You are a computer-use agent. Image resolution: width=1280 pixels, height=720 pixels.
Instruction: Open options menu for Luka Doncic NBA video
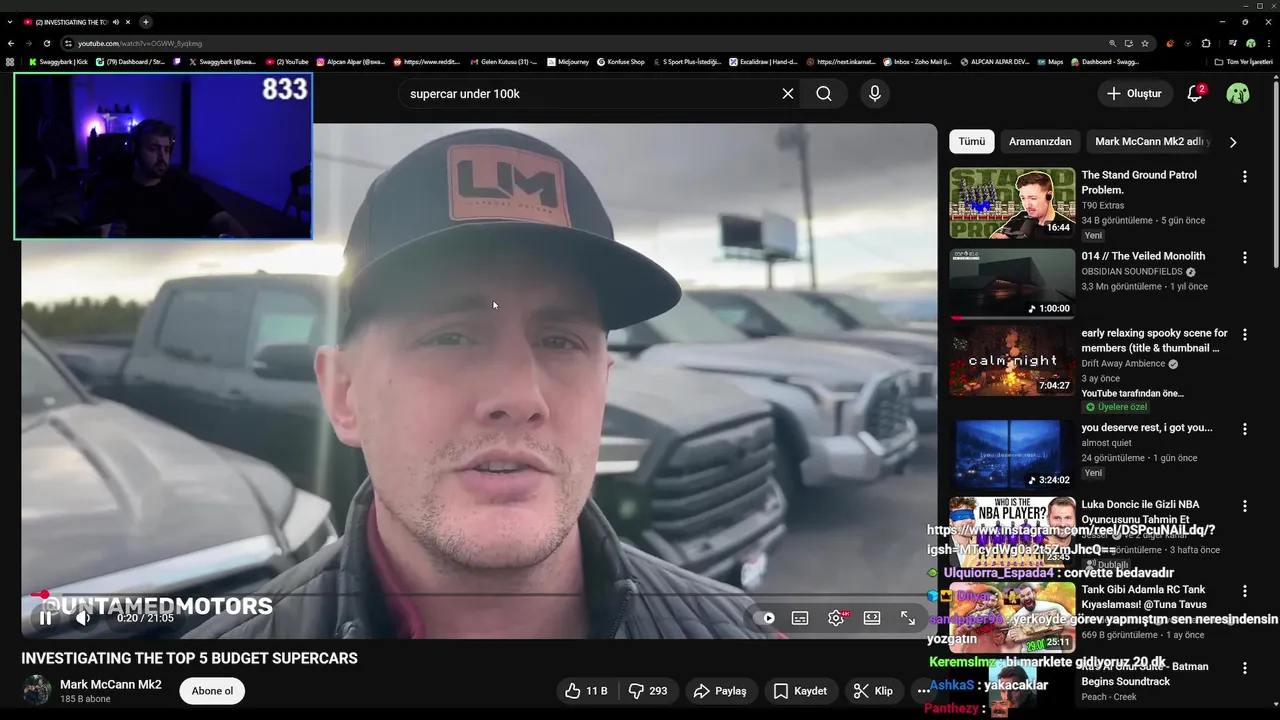(x=1245, y=506)
